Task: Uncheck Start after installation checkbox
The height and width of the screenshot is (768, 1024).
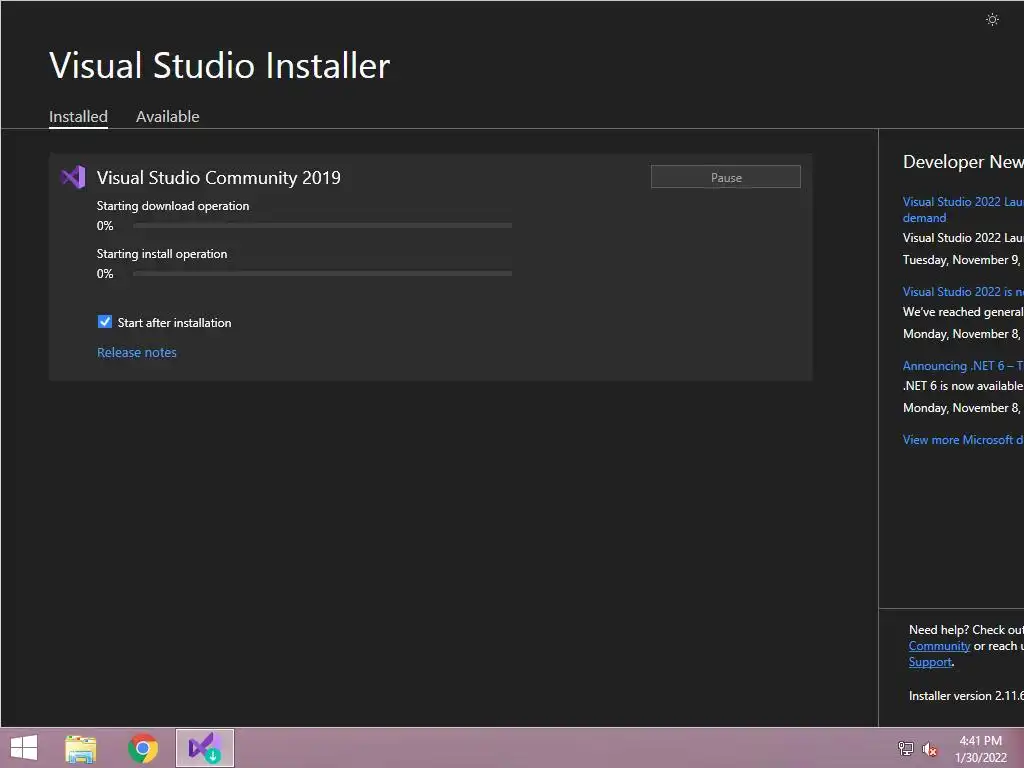Action: click(104, 321)
